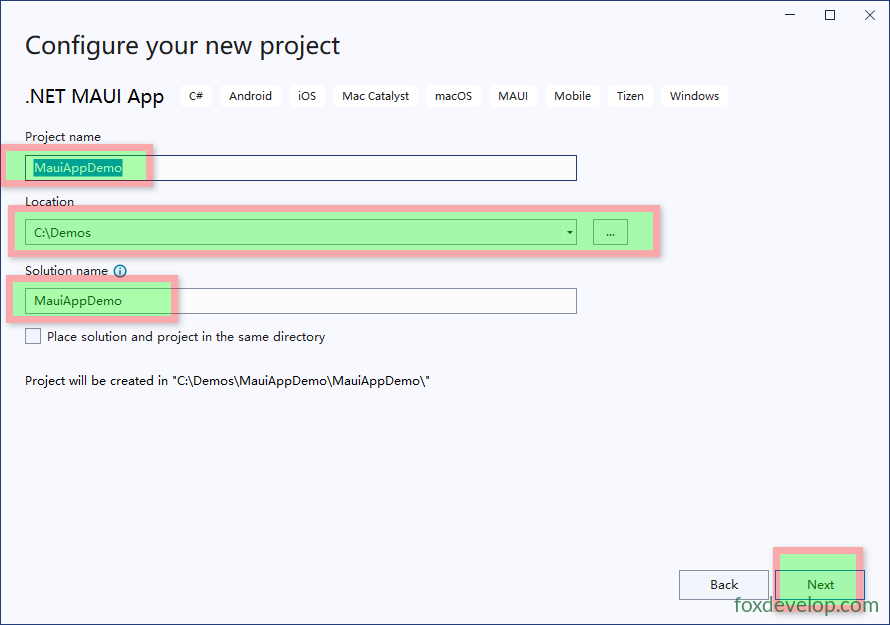
Task: Click the iOS tag
Action: (x=307, y=96)
